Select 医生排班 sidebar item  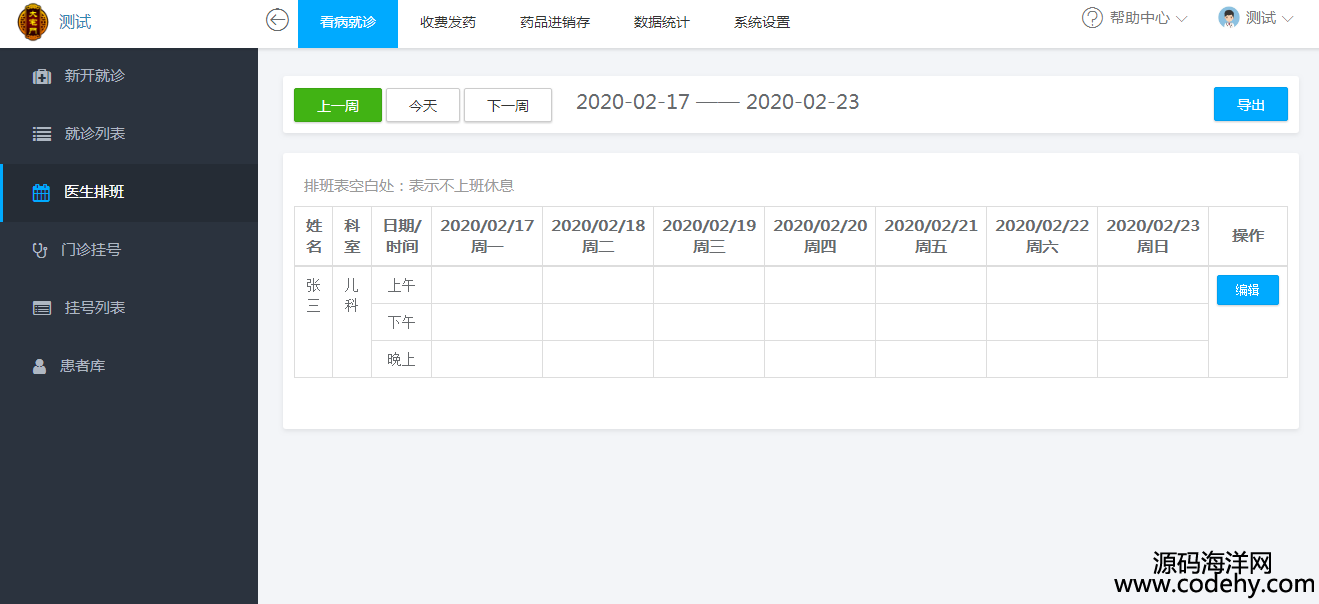click(x=129, y=192)
